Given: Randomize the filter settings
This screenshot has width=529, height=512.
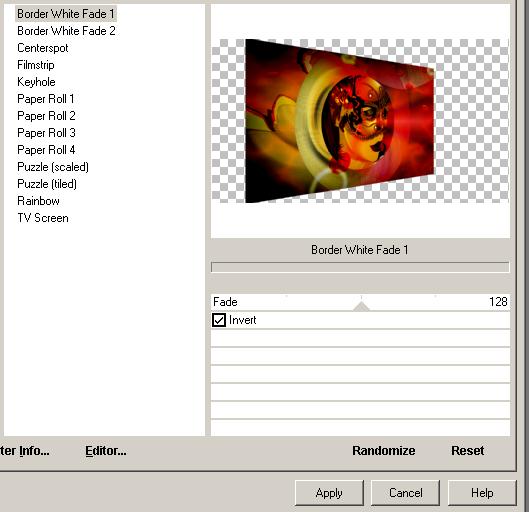Looking at the screenshot, I should point(384,451).
